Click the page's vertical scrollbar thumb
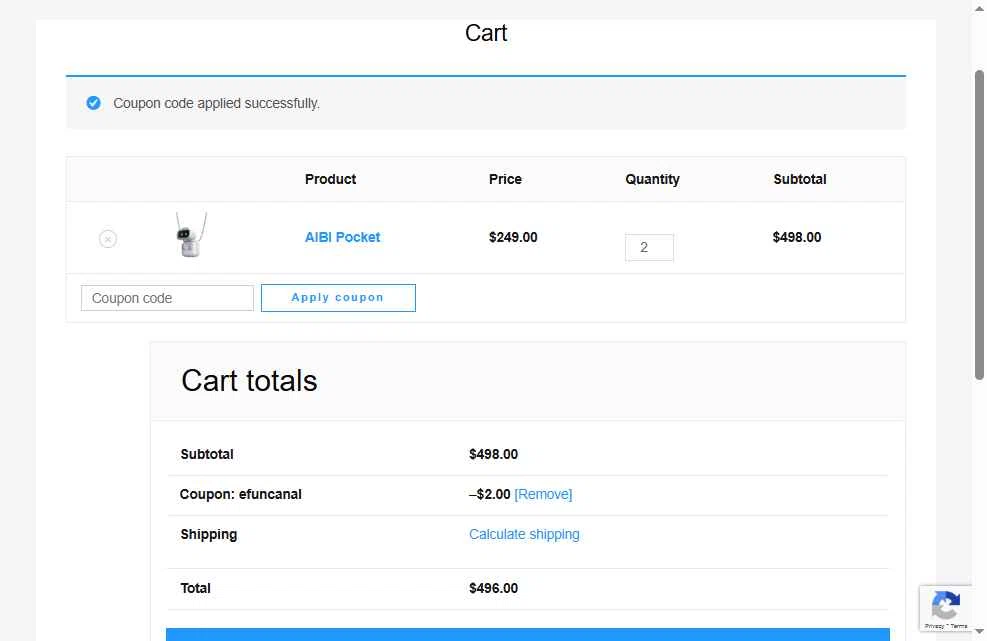 (x=979, y=225)
